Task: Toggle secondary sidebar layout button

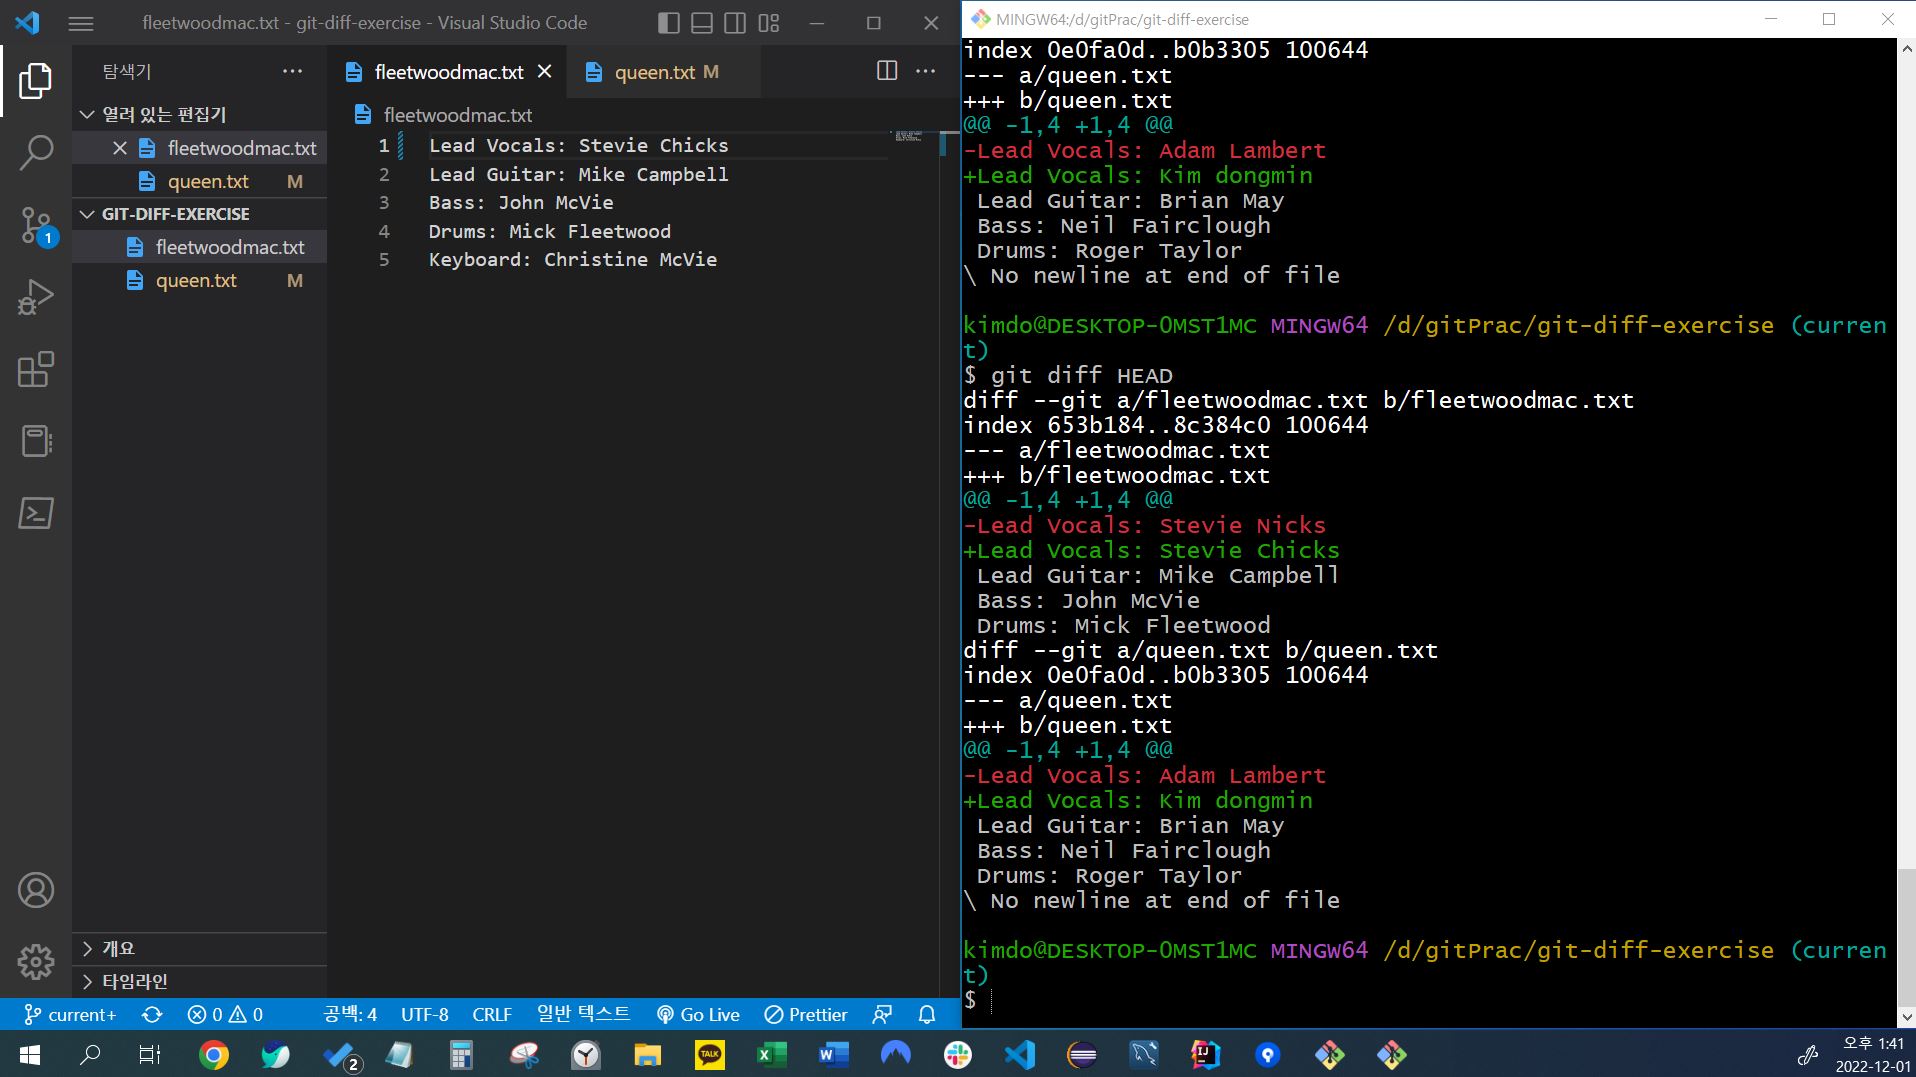Action: tap(735, 23)
